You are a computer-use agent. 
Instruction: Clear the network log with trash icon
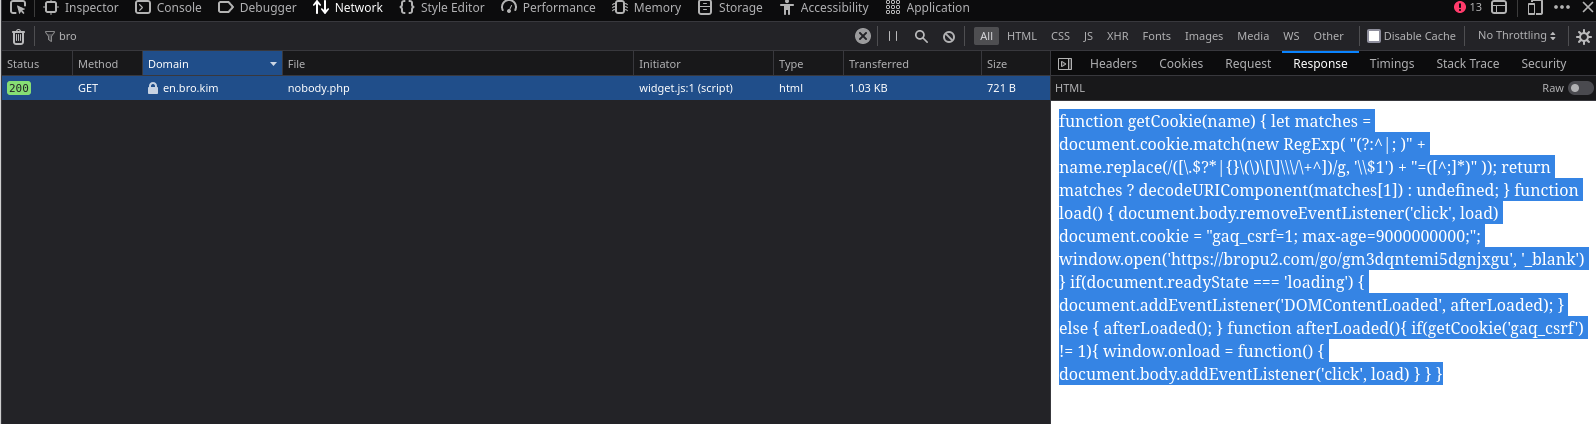(18, 37)
